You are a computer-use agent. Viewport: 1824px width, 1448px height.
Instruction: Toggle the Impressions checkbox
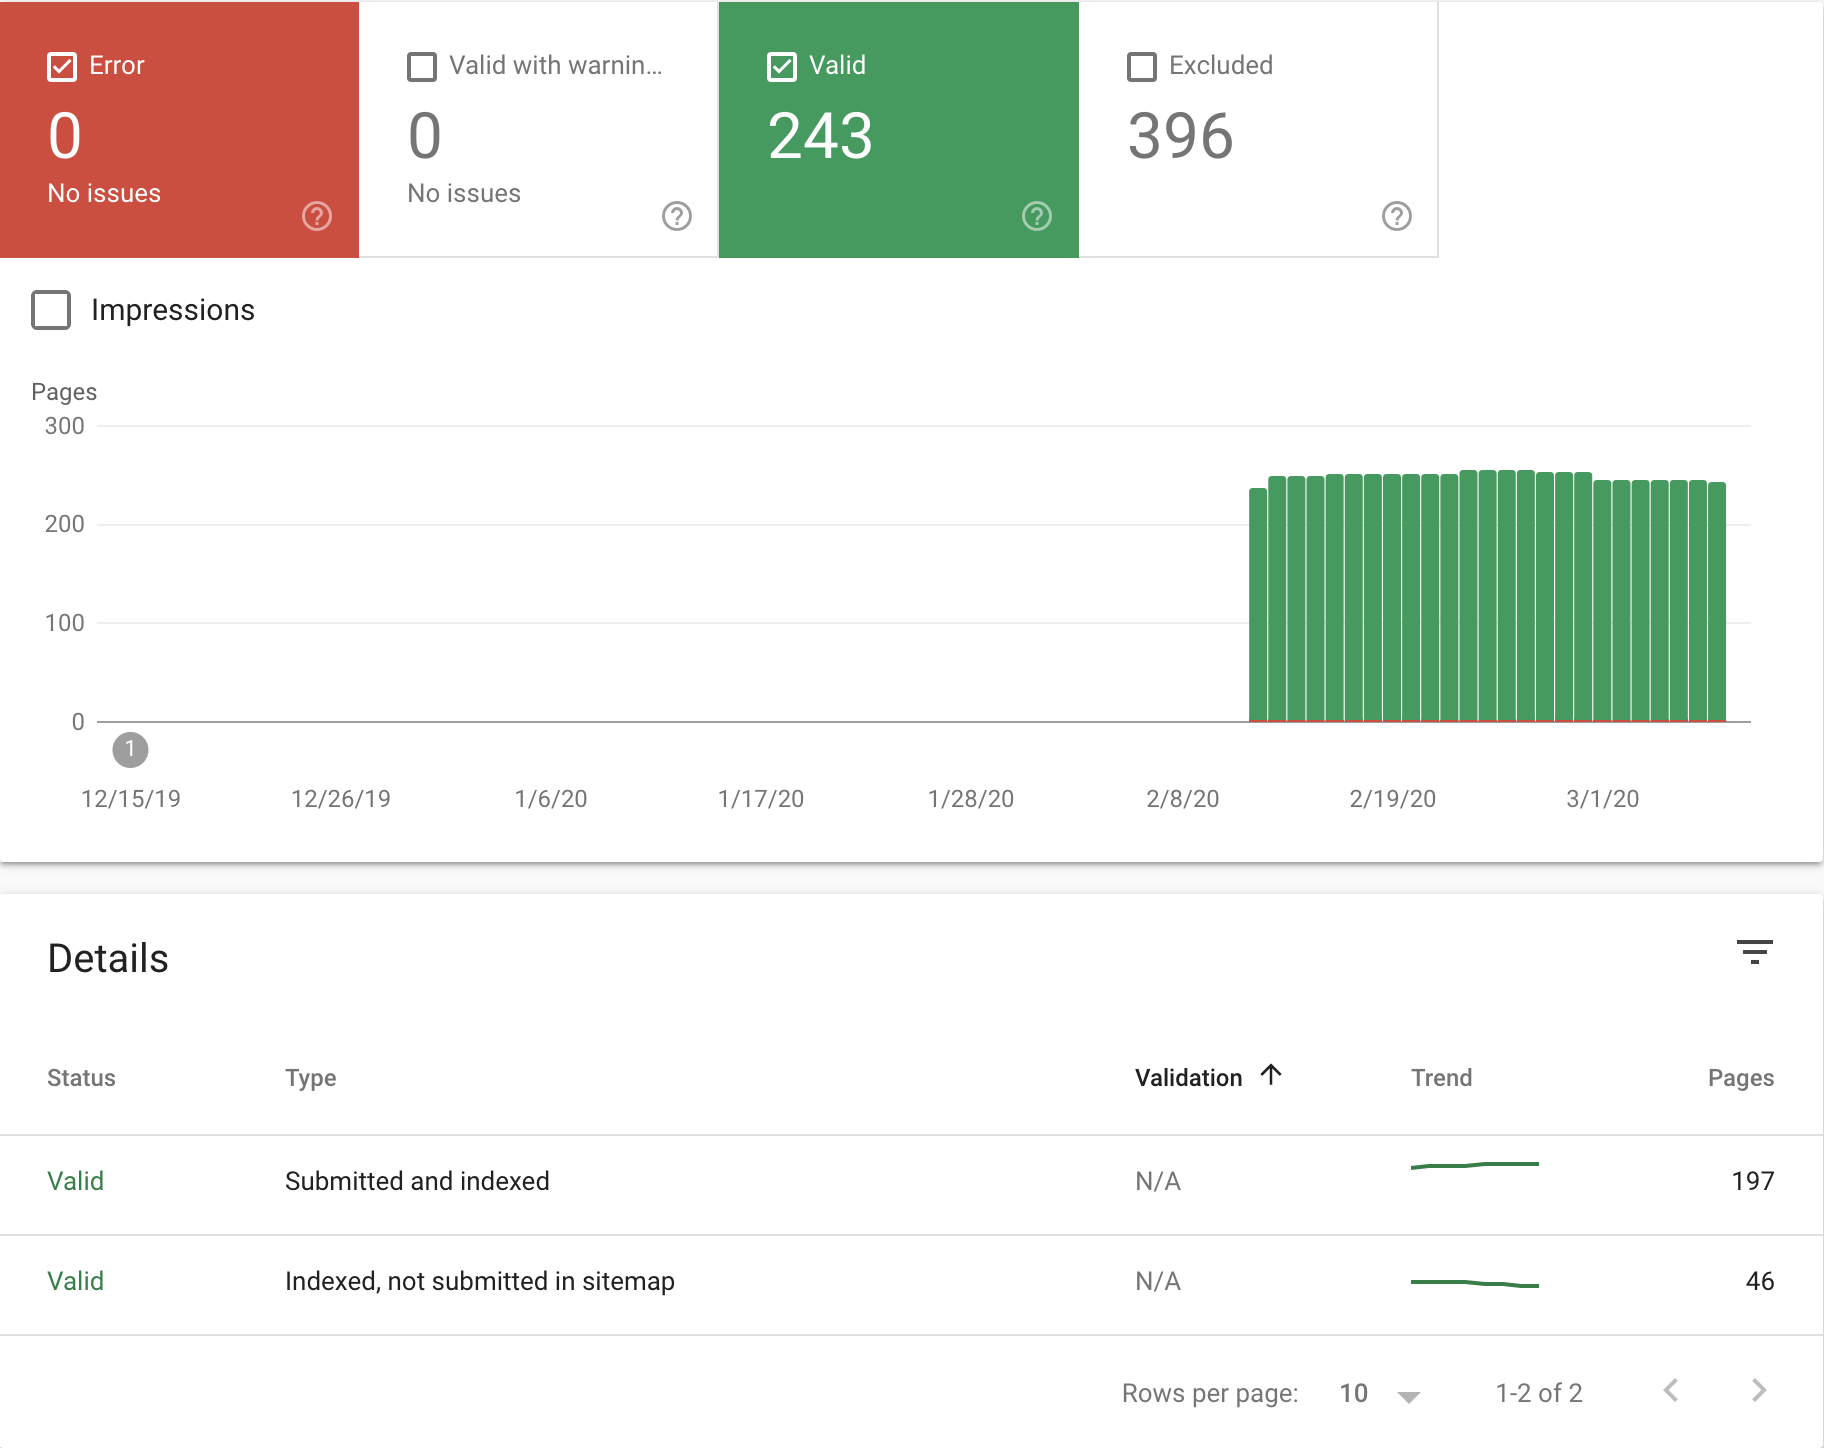point(51,310)
